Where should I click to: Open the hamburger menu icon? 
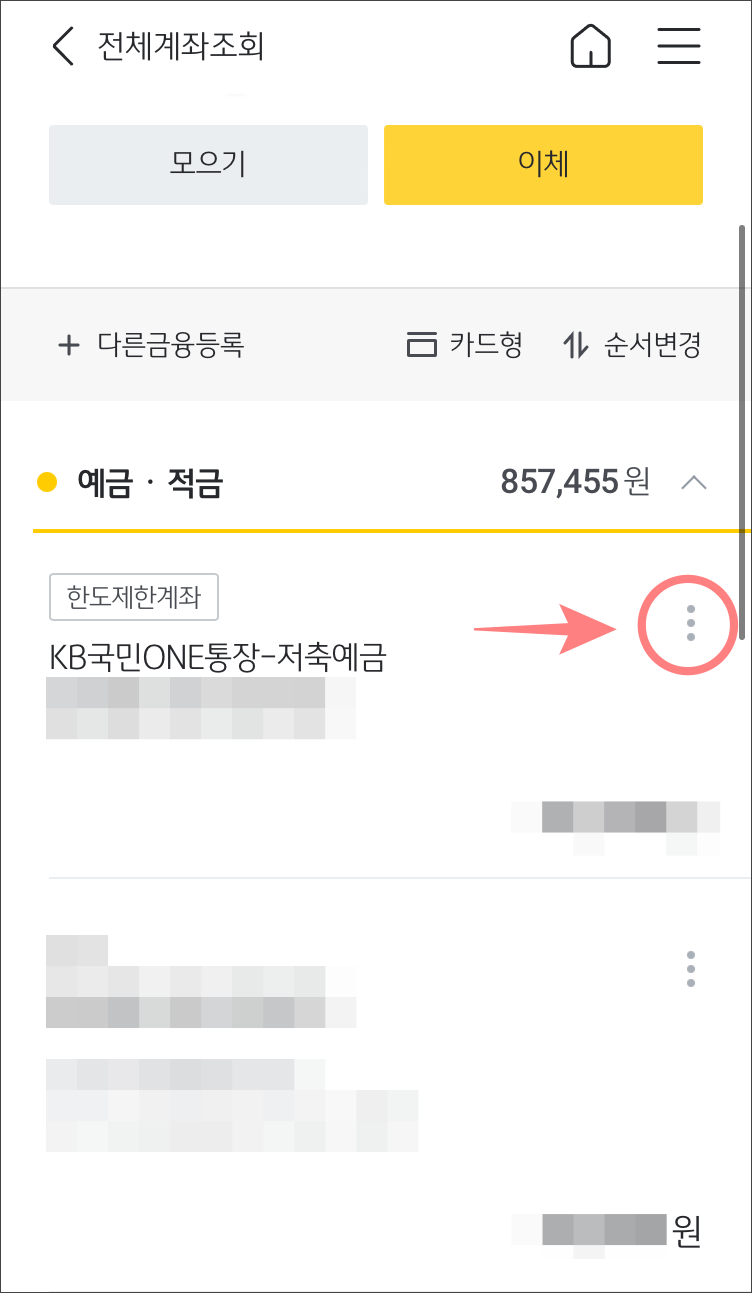[679, 46]
